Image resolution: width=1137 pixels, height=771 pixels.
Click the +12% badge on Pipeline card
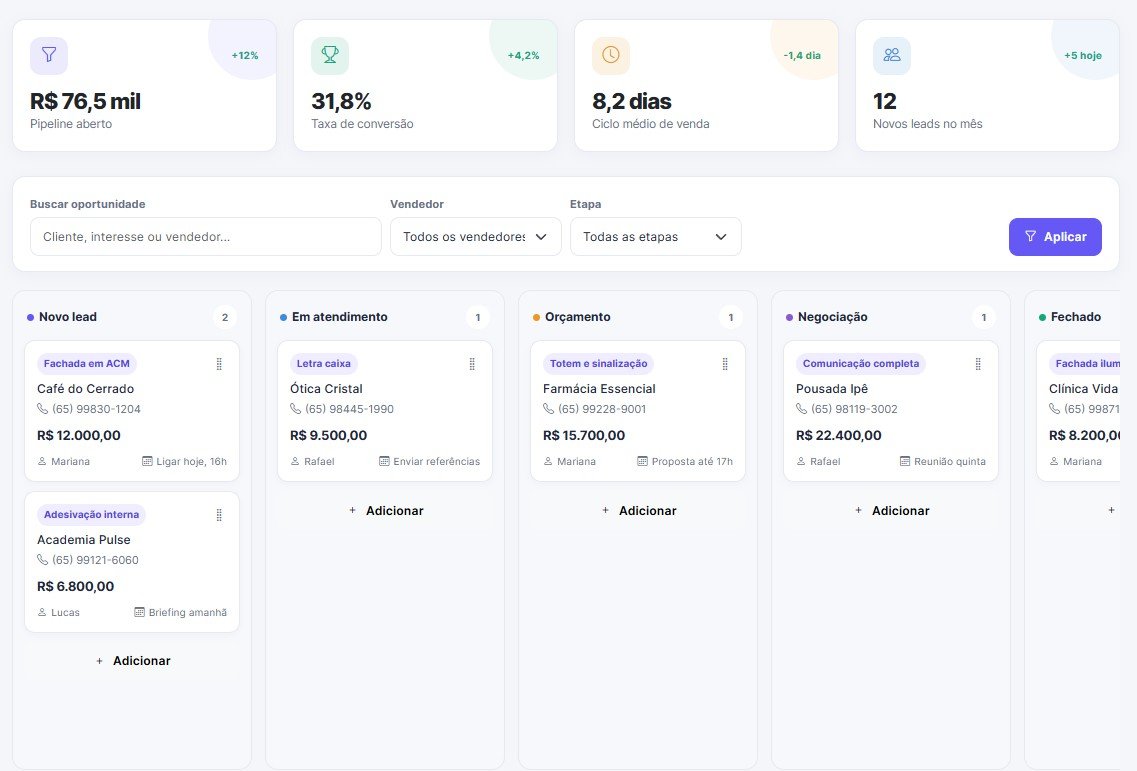245,55
